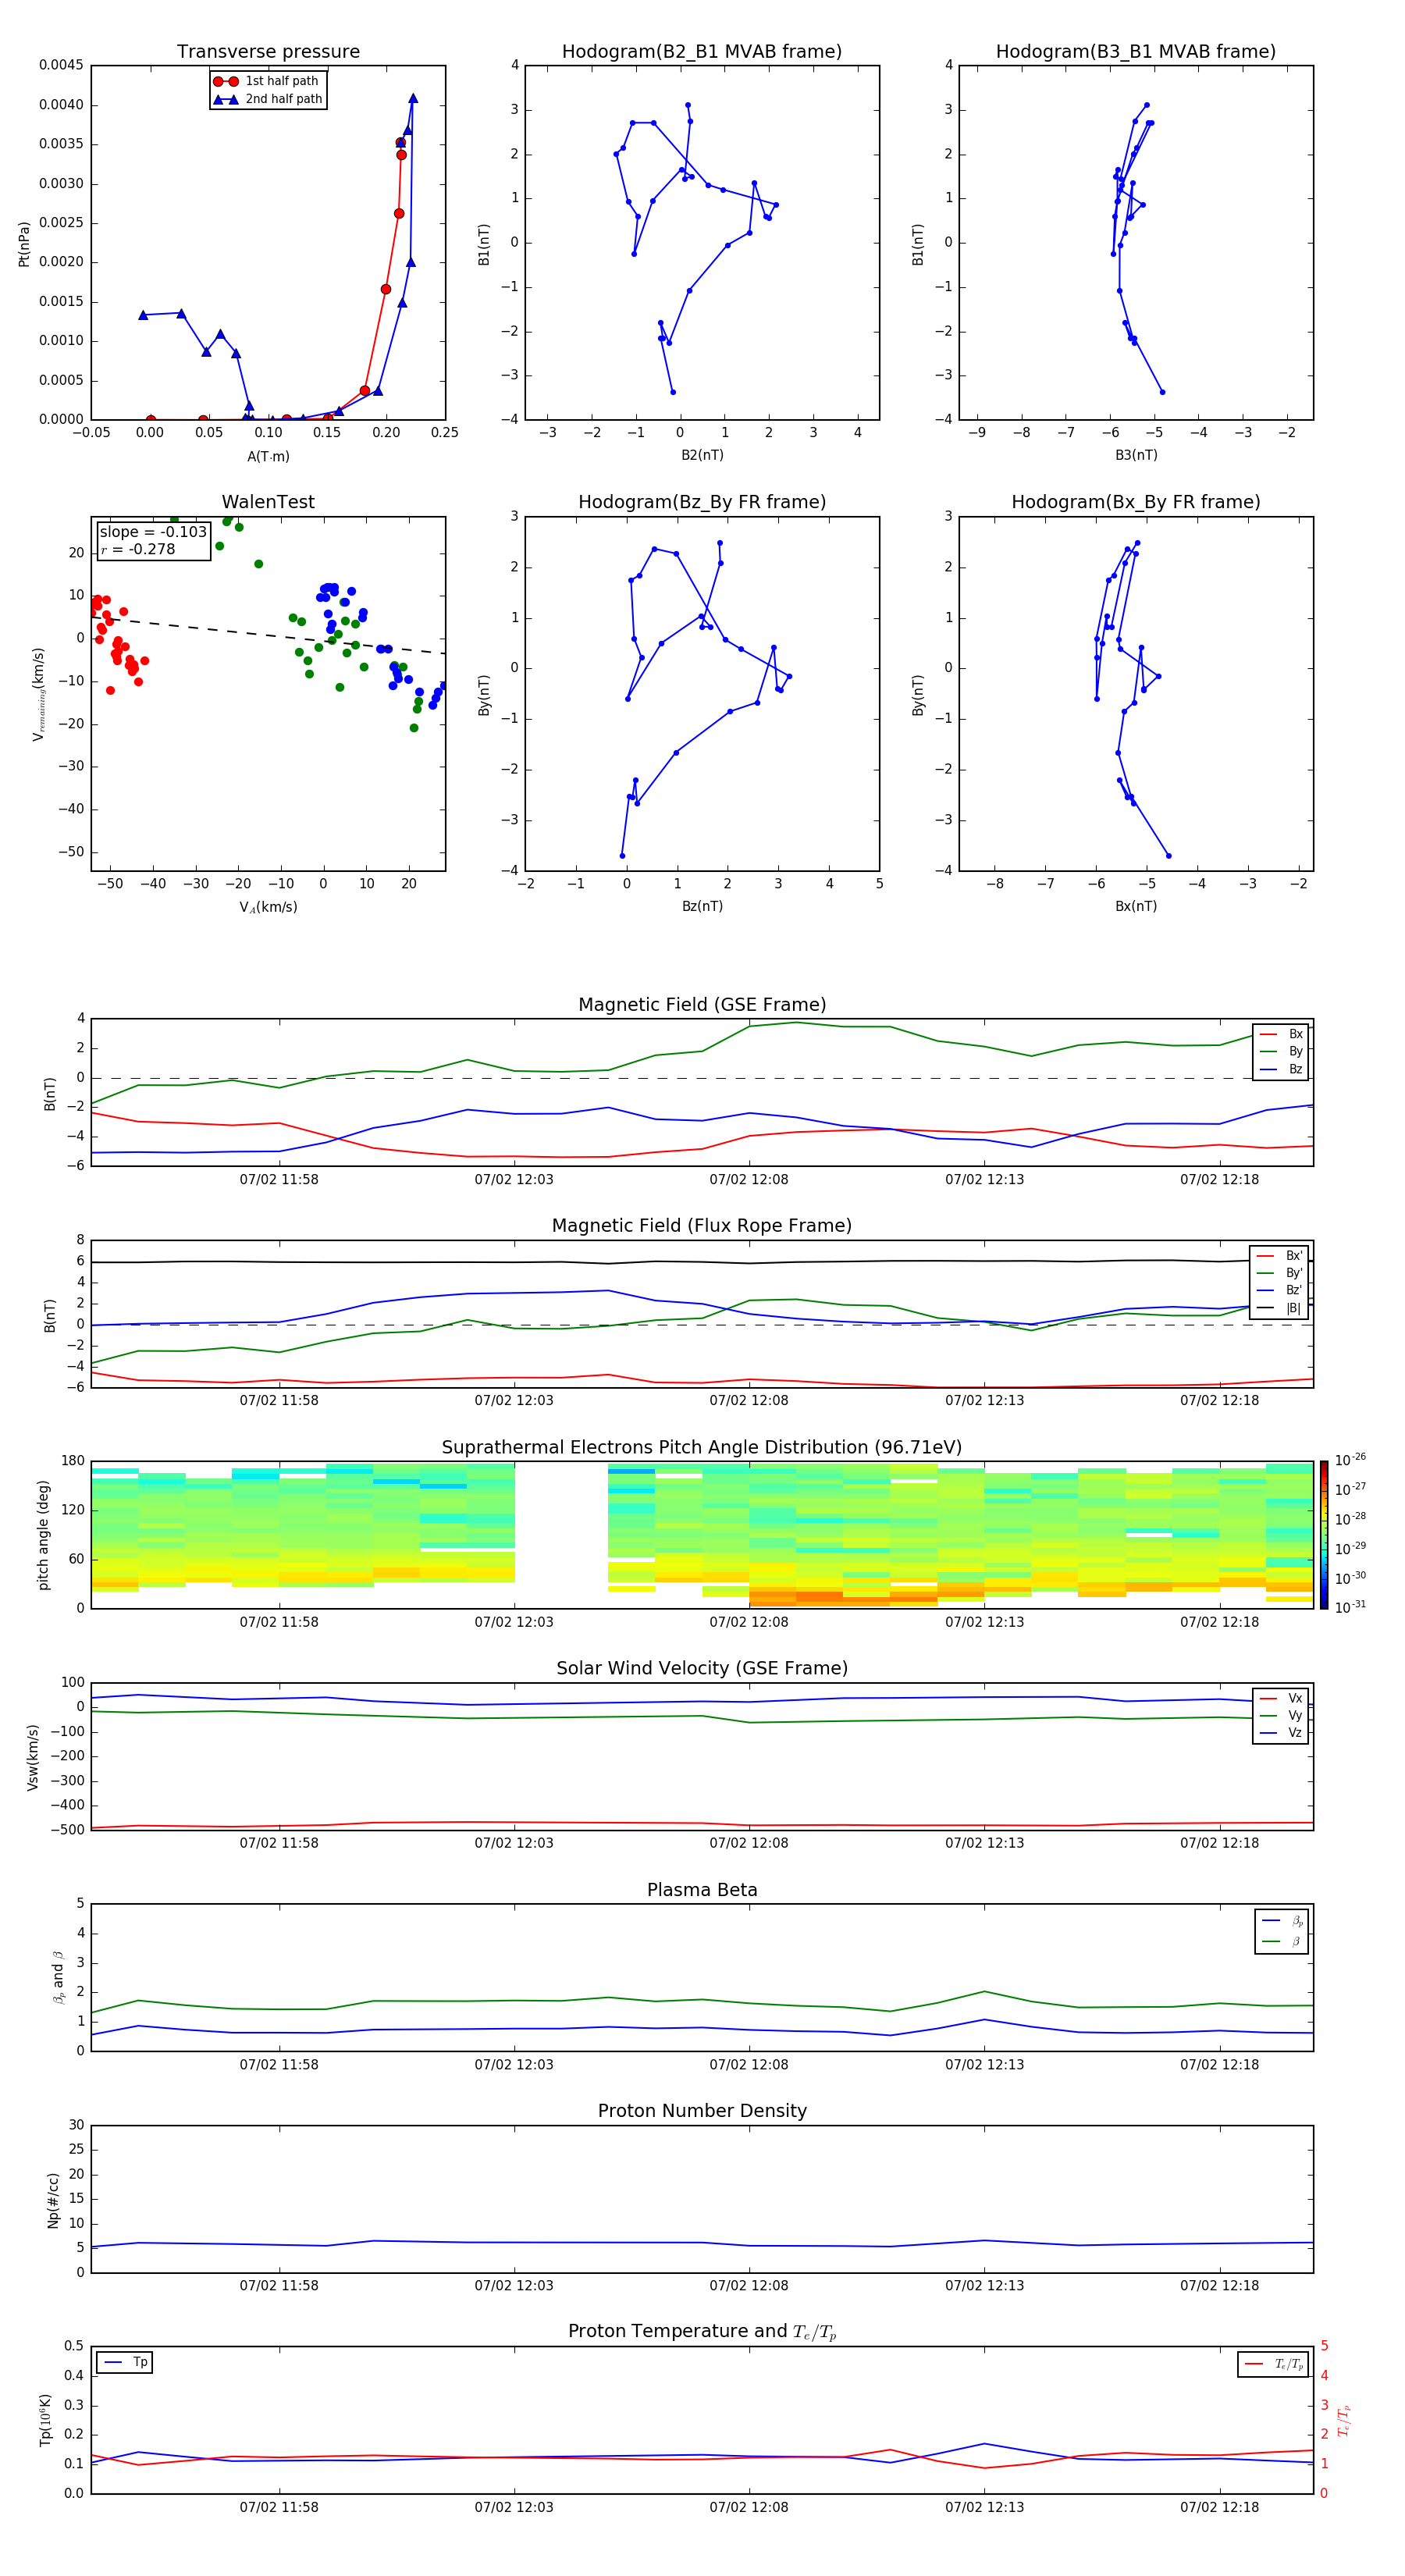Click the "A(T·m)" x-axis label
The image size is (1405, 2576).
point(268,457)
